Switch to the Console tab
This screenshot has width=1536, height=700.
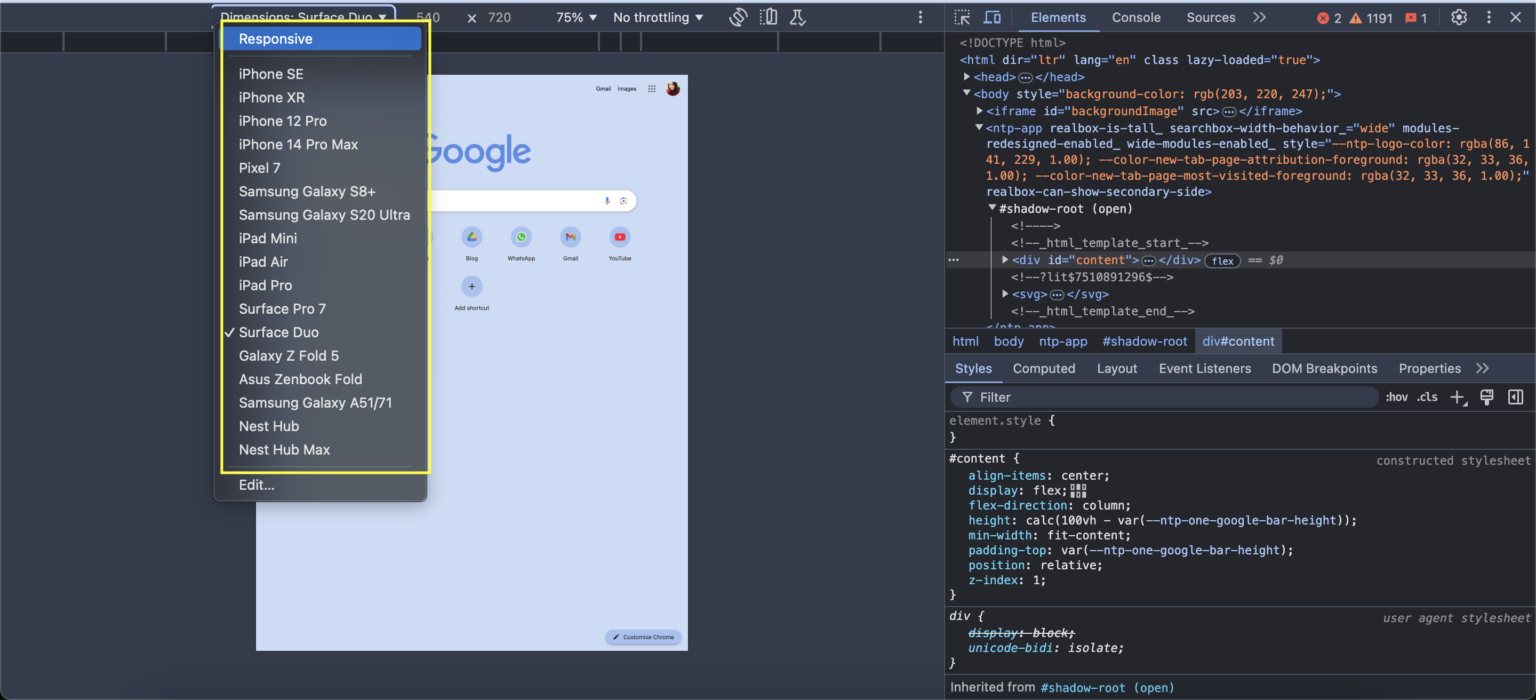[x=1136, y=17]
